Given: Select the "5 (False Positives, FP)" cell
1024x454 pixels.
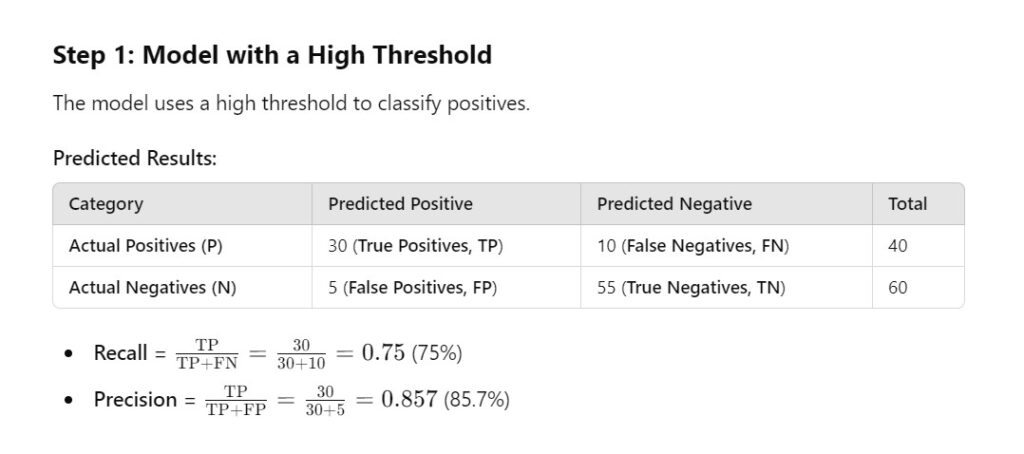Looking at the screenshot, I should pos(412,288).
